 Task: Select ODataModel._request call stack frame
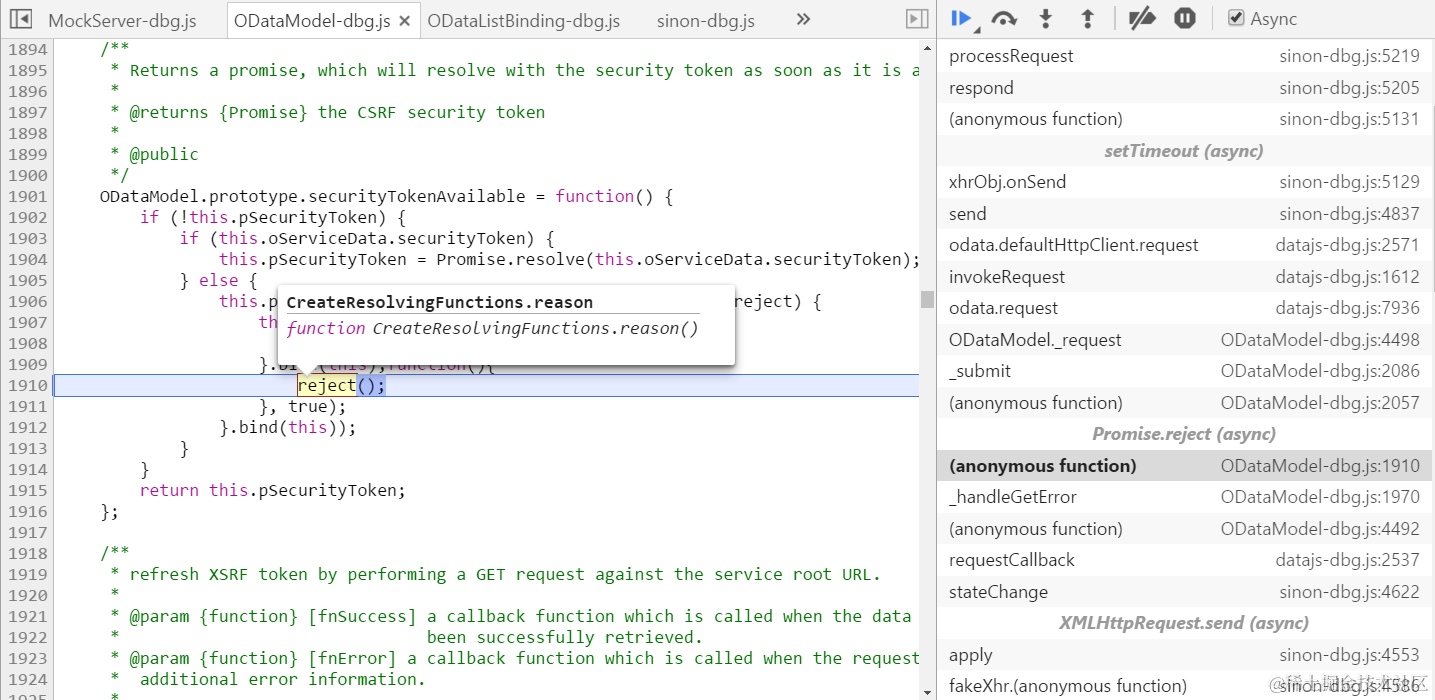click(x=1186, y=340)
